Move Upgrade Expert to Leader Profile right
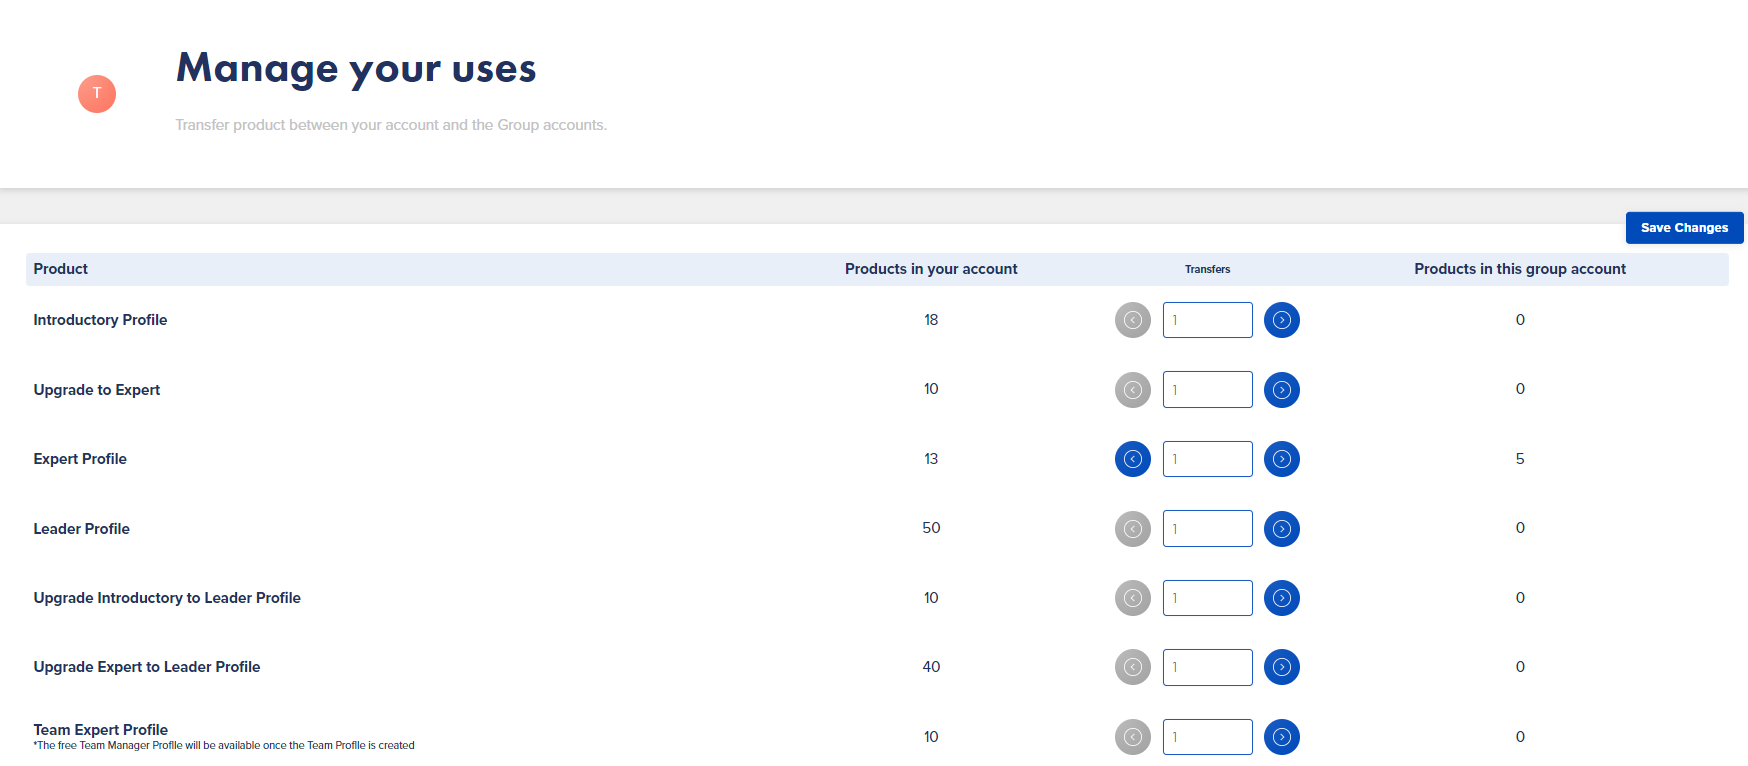The image size is (1748, 766). point(1282,667)
